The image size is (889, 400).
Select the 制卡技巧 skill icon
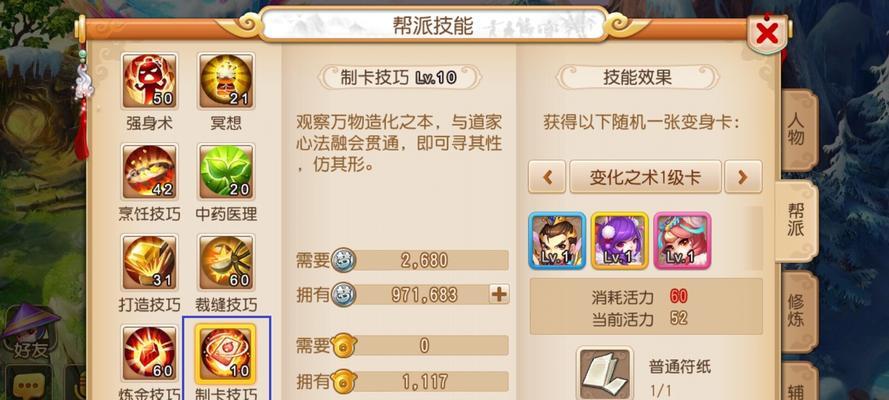coord(226,353)
